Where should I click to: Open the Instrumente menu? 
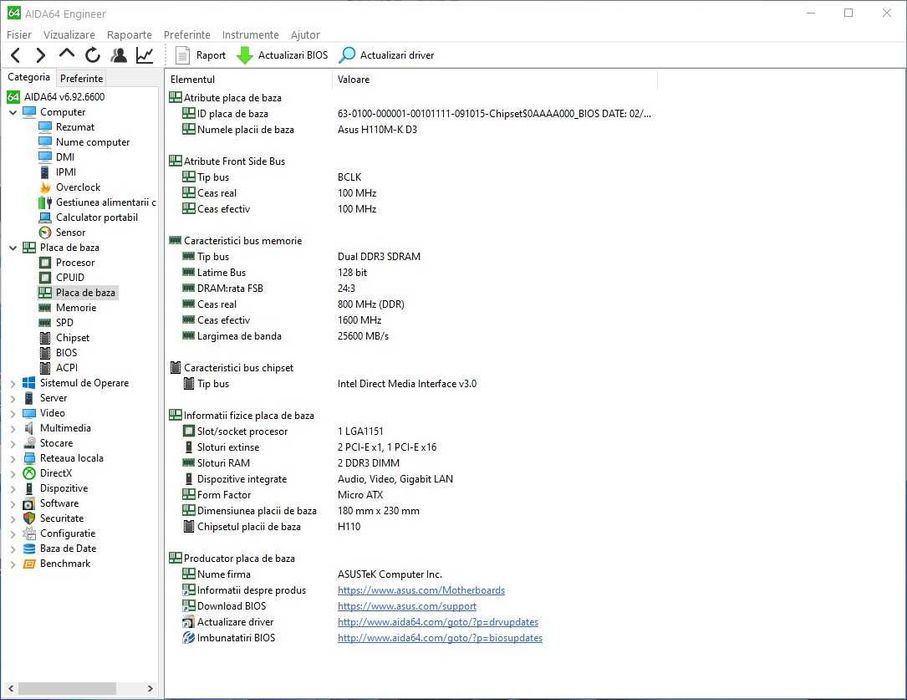click(x=250, y=35)
